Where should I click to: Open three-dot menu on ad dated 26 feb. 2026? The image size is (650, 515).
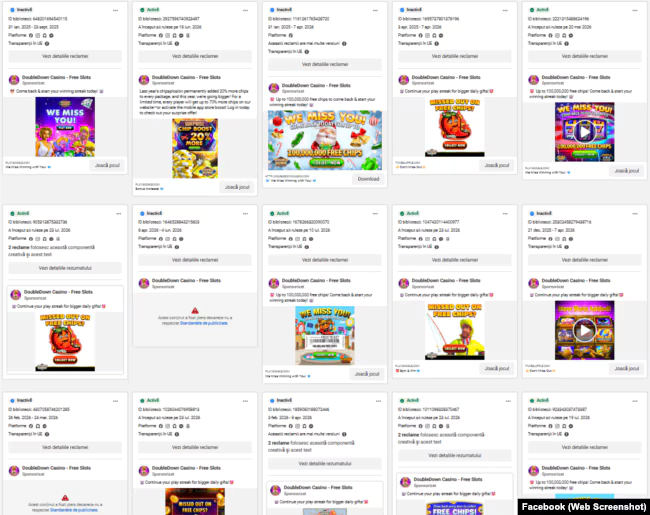[115, 401]
